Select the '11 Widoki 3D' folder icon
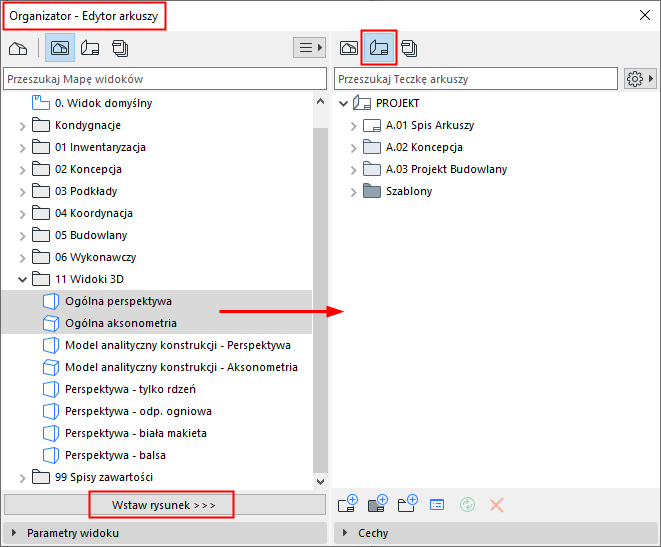Image resolution: width=661 pixels, height=547 pixels. [x=41, y=279]
